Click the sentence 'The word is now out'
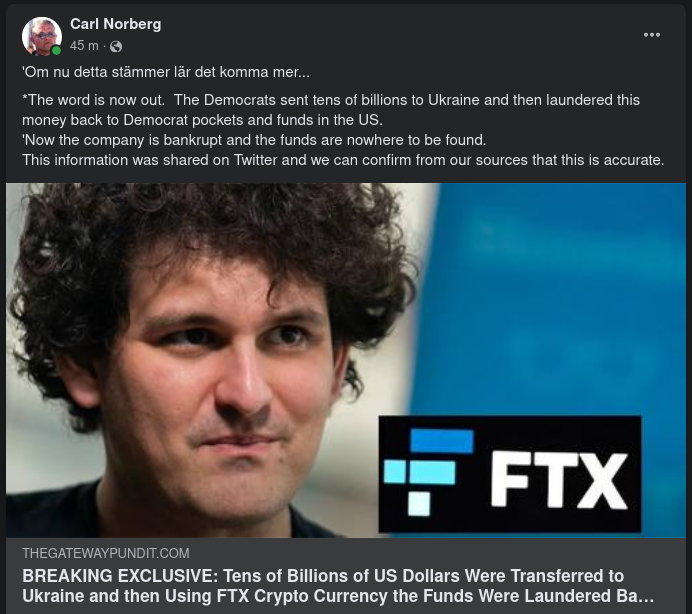 [94, 100]
